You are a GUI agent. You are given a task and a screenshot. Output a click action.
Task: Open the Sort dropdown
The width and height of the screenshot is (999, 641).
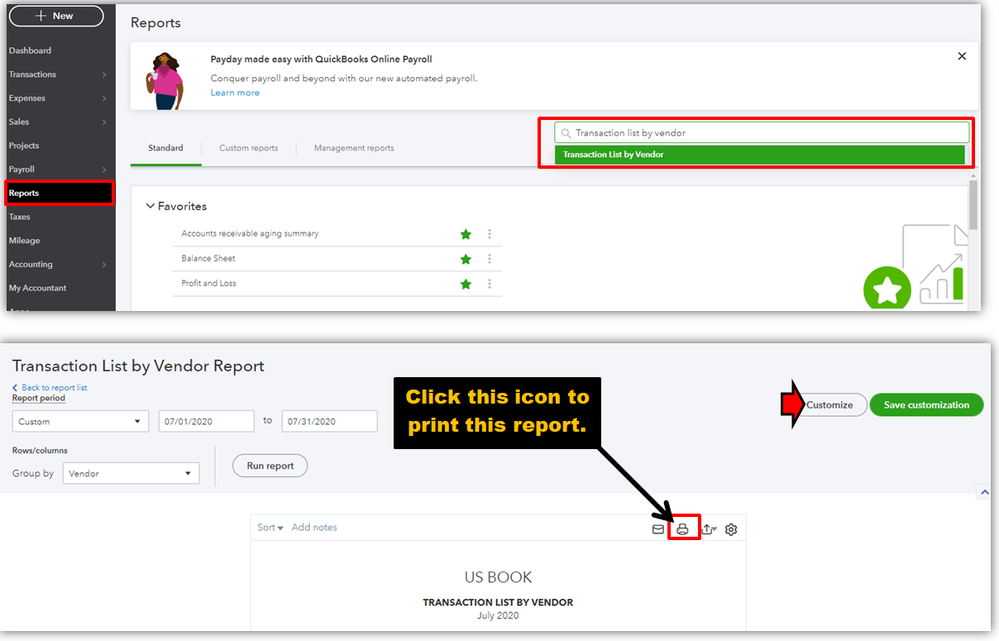coord(270,528)
